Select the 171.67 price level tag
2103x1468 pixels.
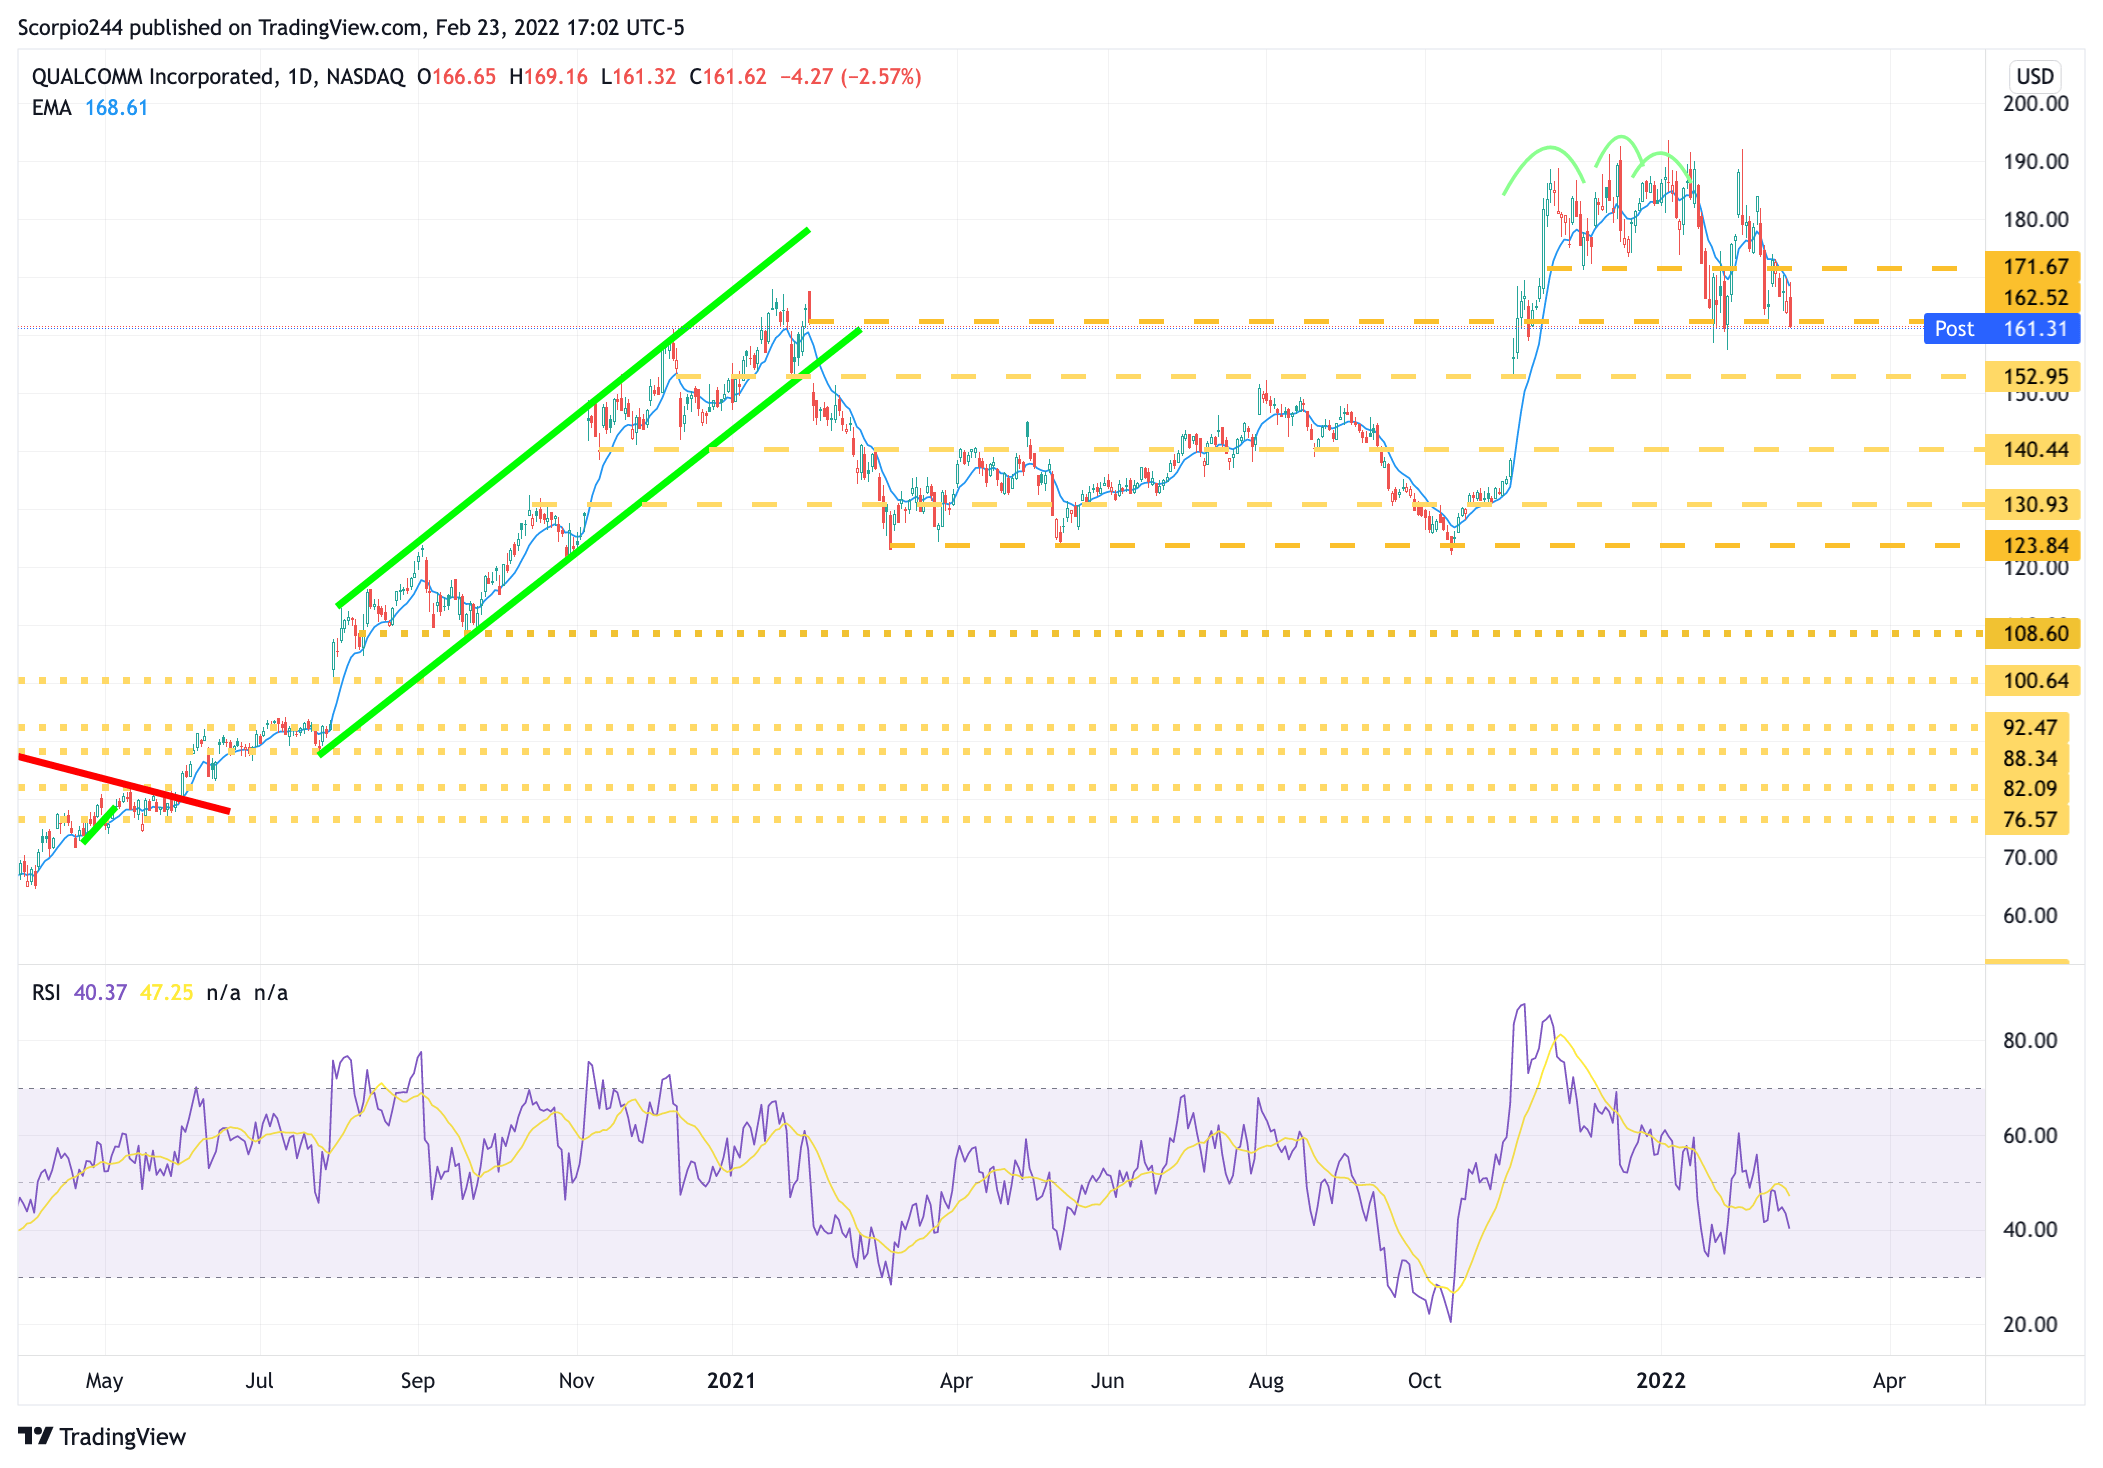click(x=2033, y=266)
